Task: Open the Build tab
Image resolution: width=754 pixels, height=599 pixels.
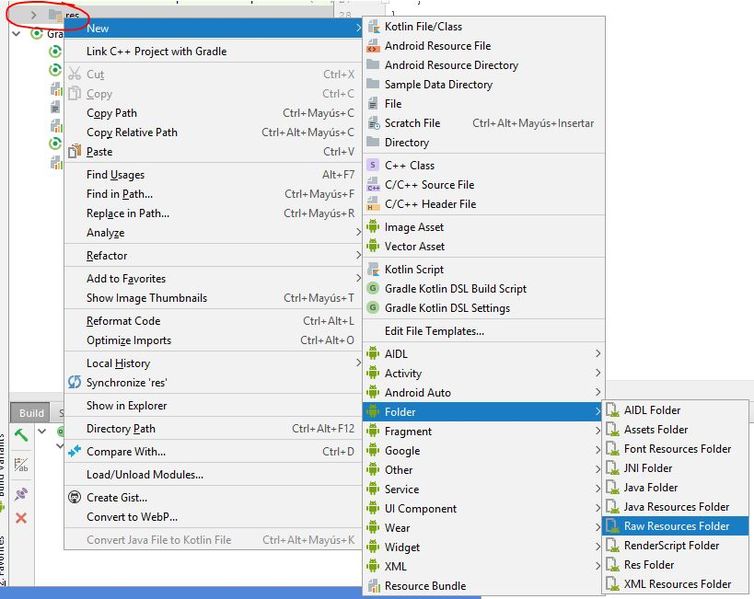Action: click(31, 413)
